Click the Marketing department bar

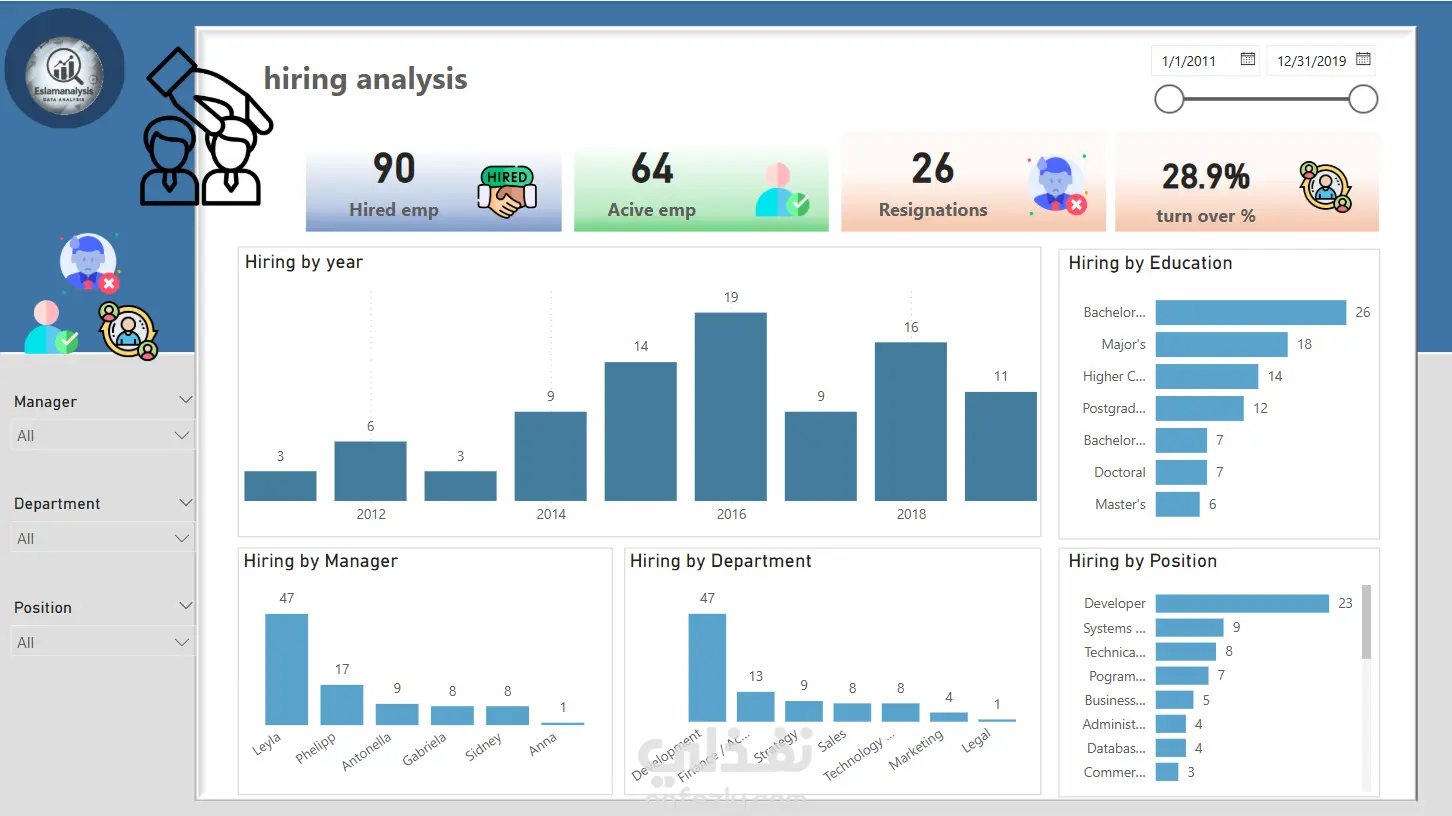pos(949,717)
